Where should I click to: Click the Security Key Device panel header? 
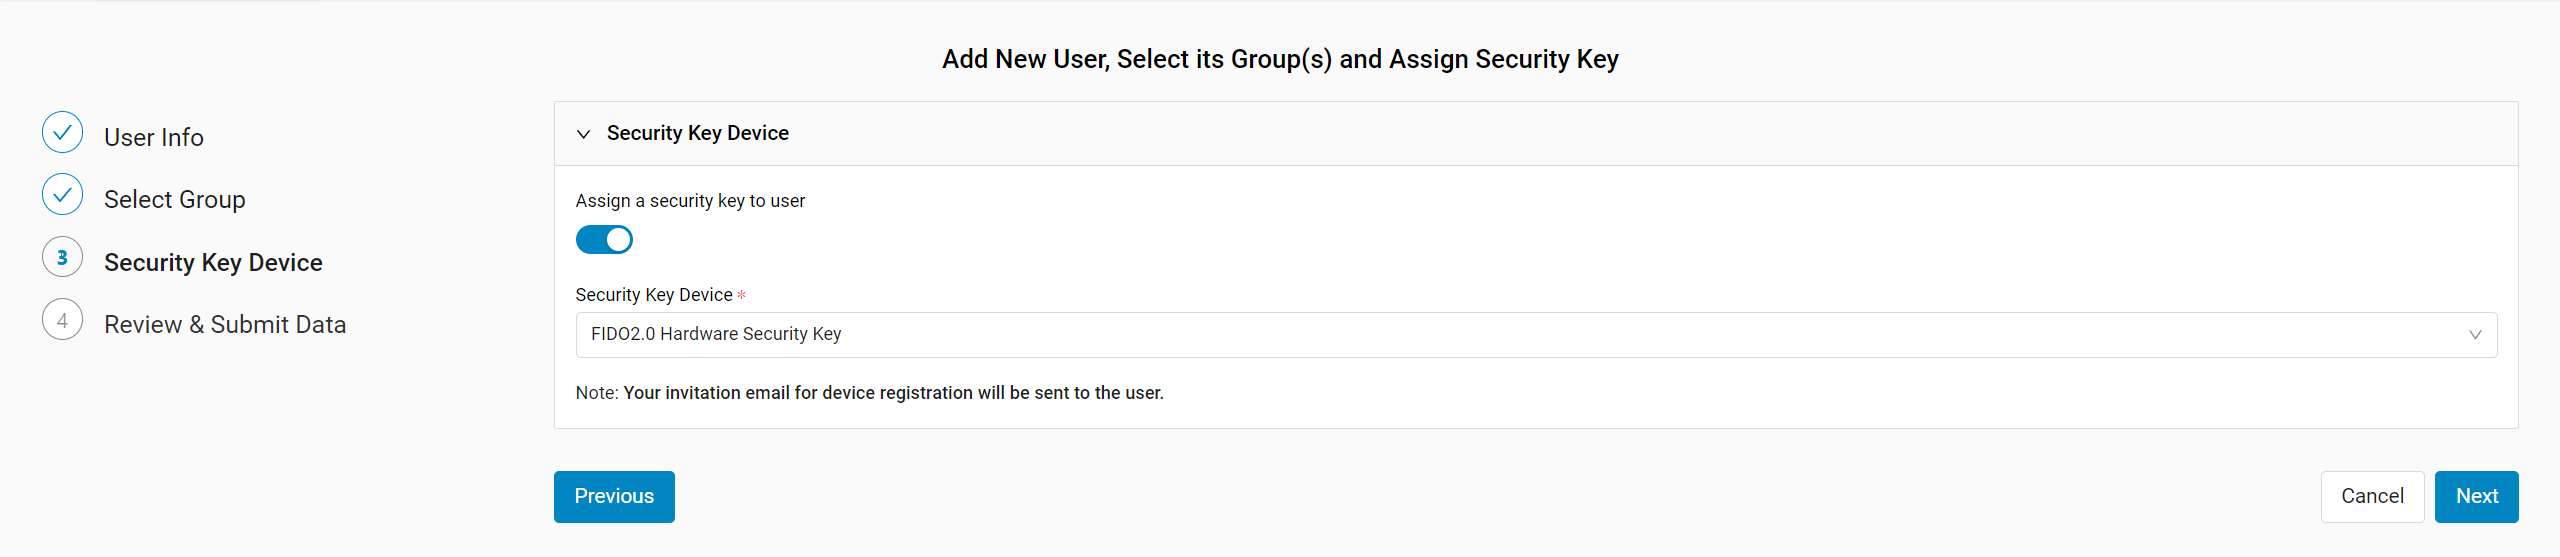click(1536, 134)
